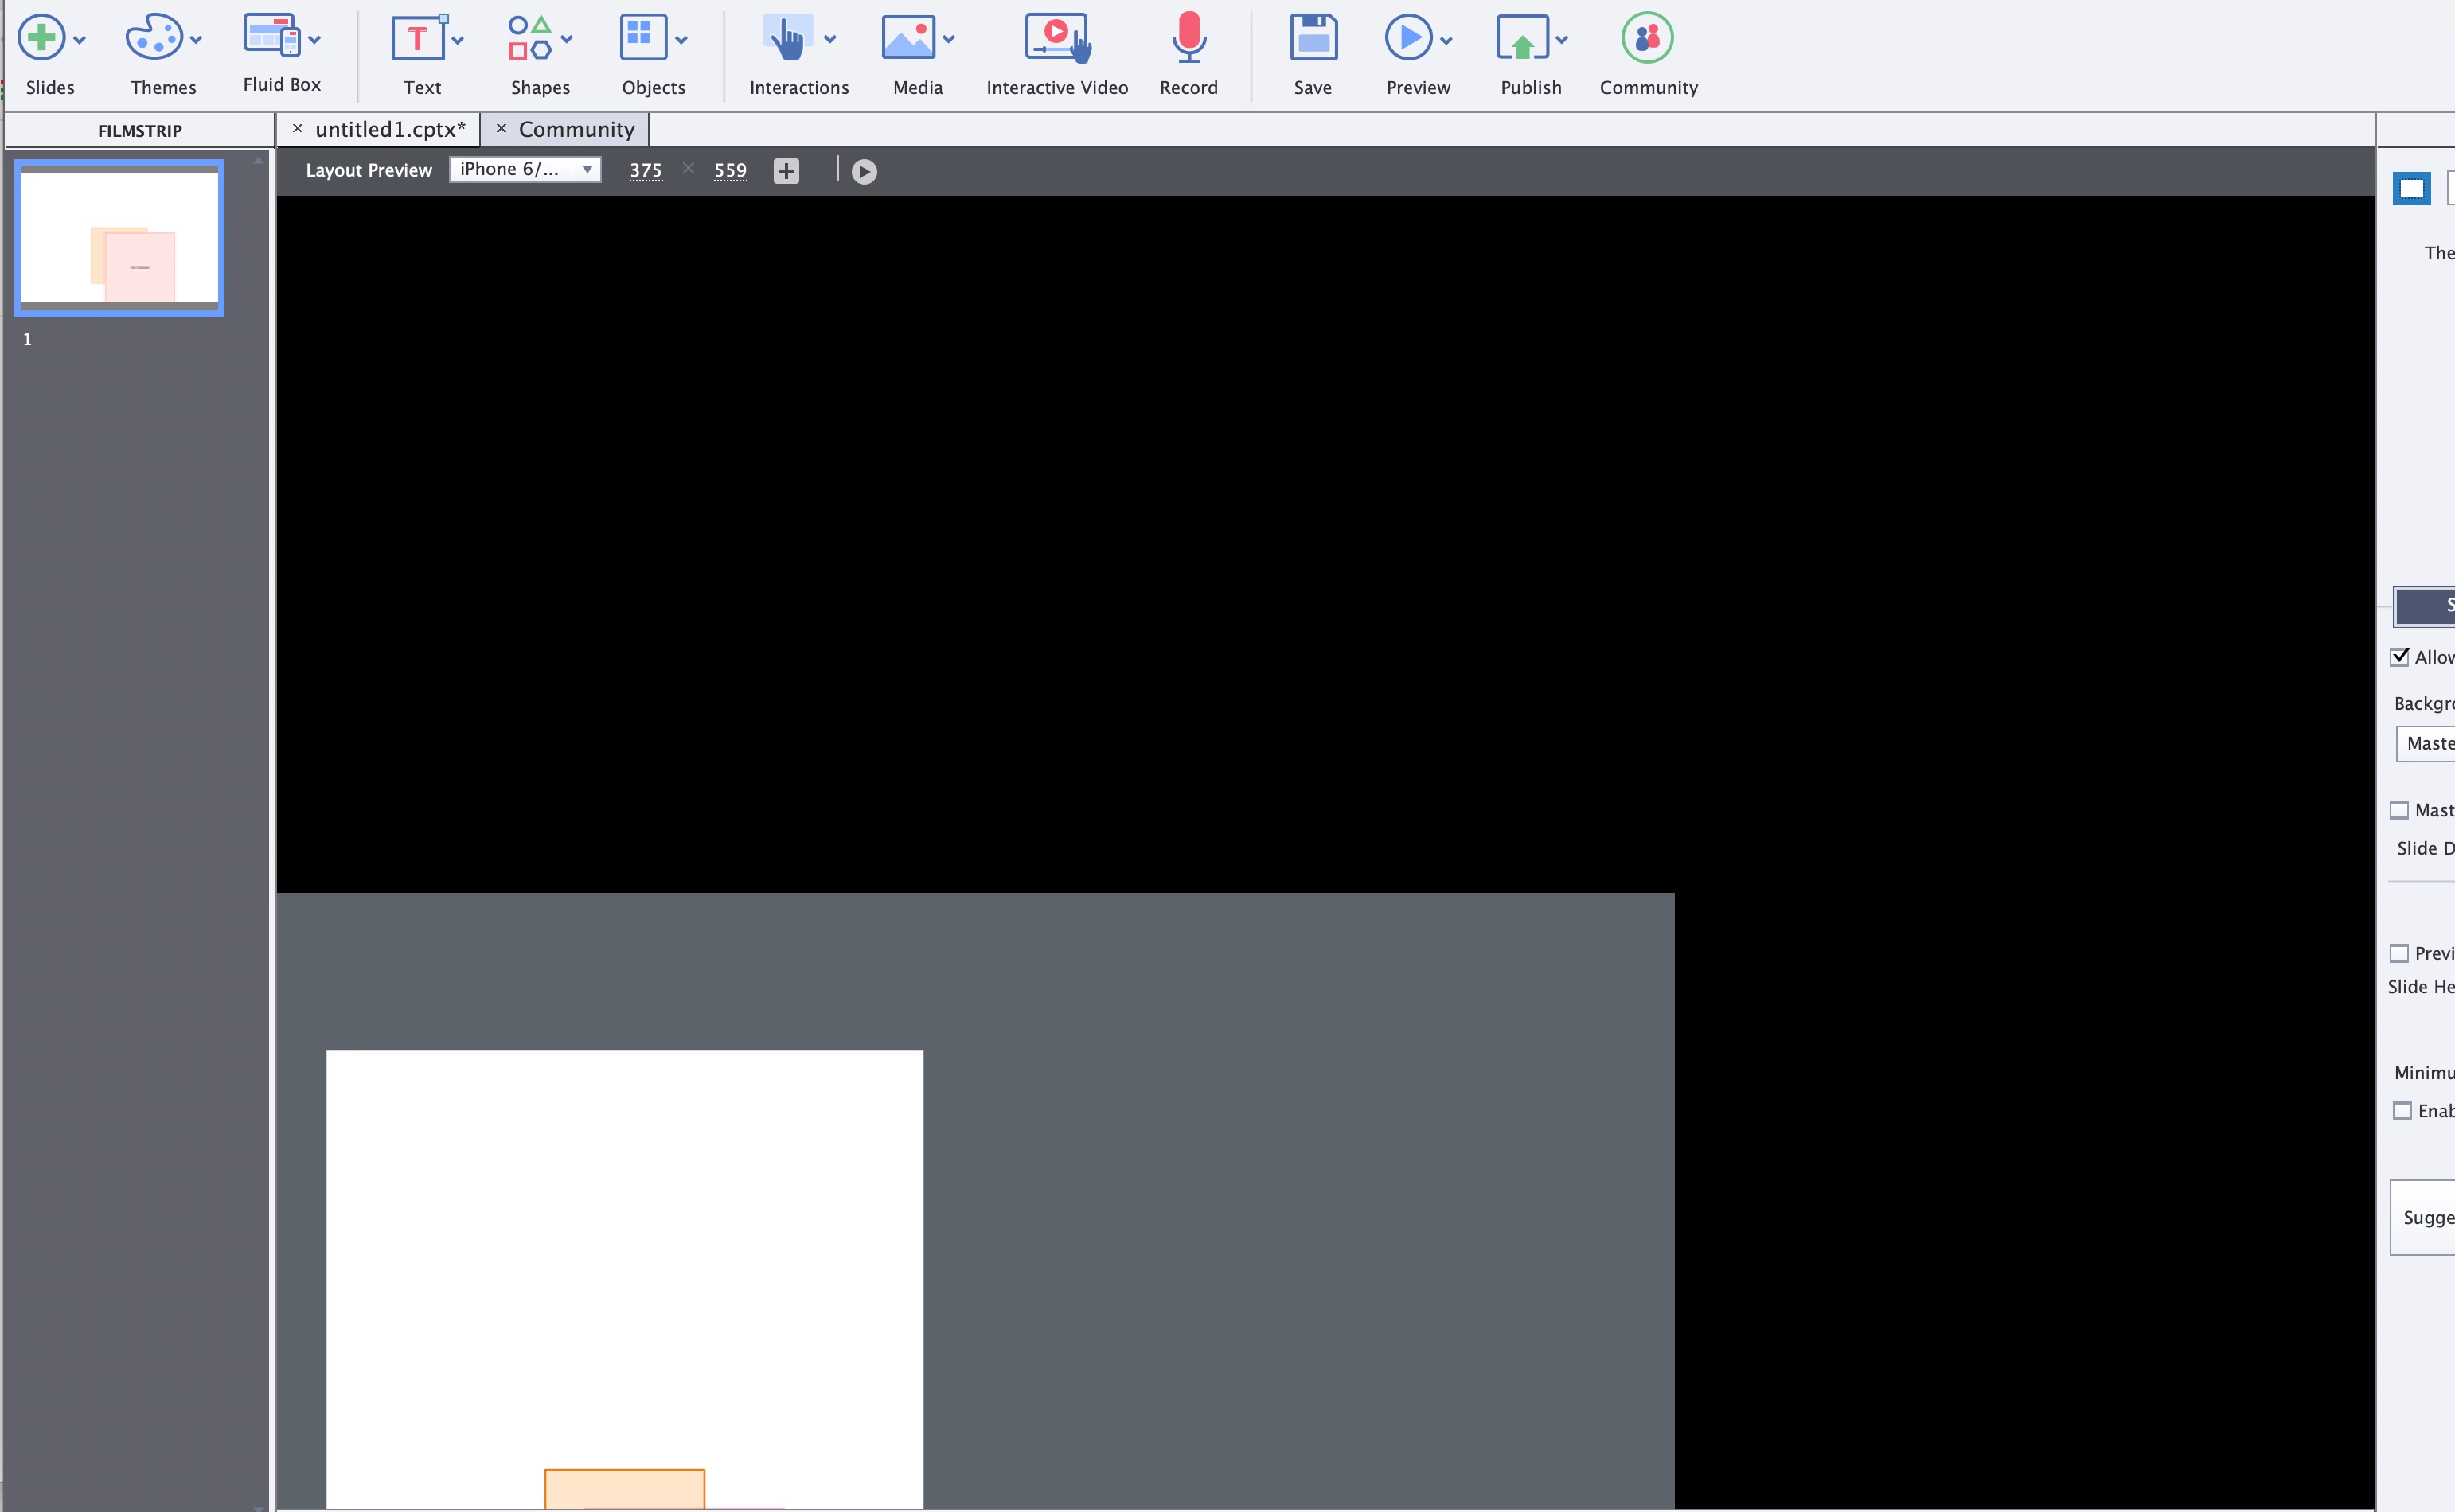The height and width of the screenshot is (1512, 2455).
Task: Open the Themes palette icon
Action: [x=153, y=38]
